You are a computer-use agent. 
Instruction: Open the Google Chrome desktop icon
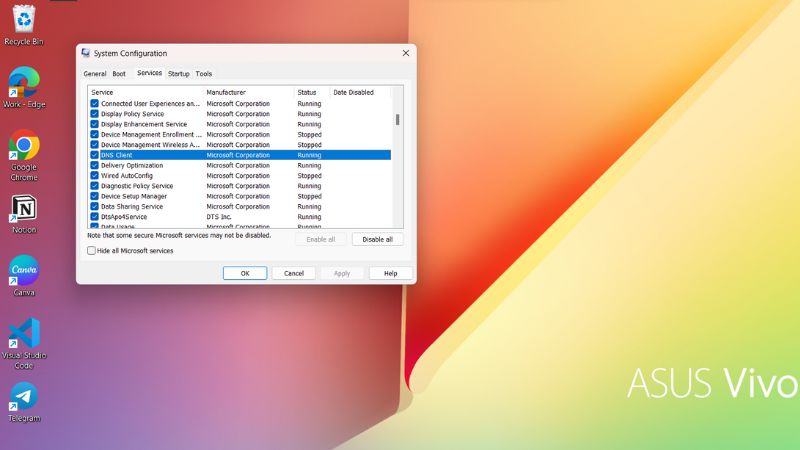23,147
